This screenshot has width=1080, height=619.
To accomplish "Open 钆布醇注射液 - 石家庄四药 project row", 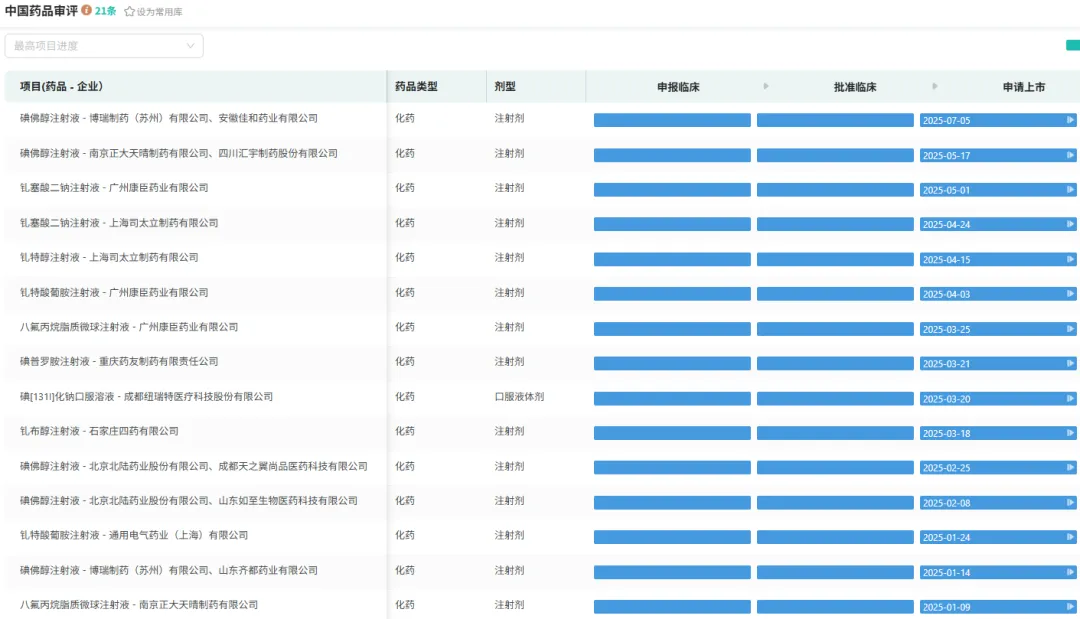I will click(99, 431).
